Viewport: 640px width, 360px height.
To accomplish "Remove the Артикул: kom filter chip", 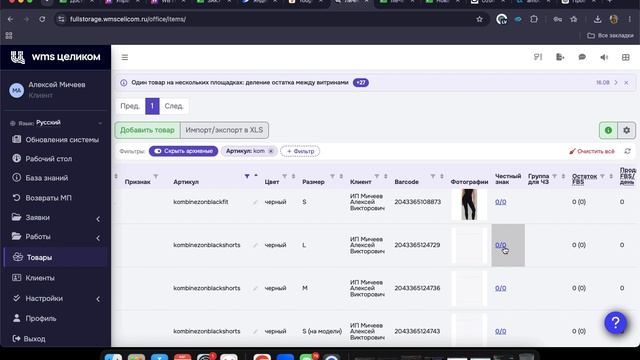I will pyautogui.click(x=271, y=151).
